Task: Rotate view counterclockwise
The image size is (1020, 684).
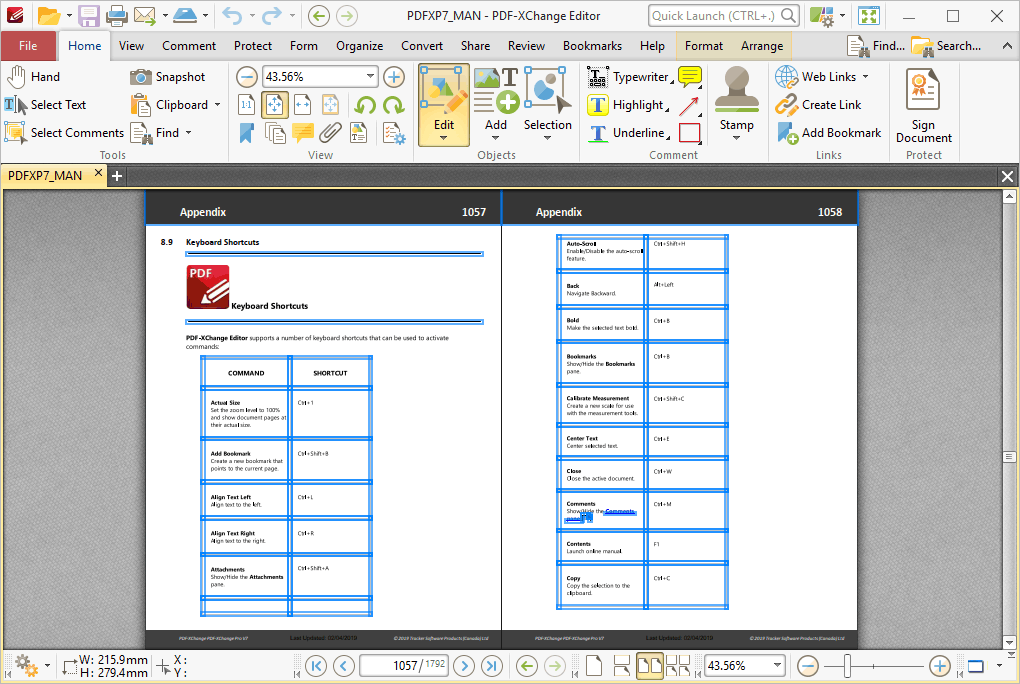Action: click(365, 105)
